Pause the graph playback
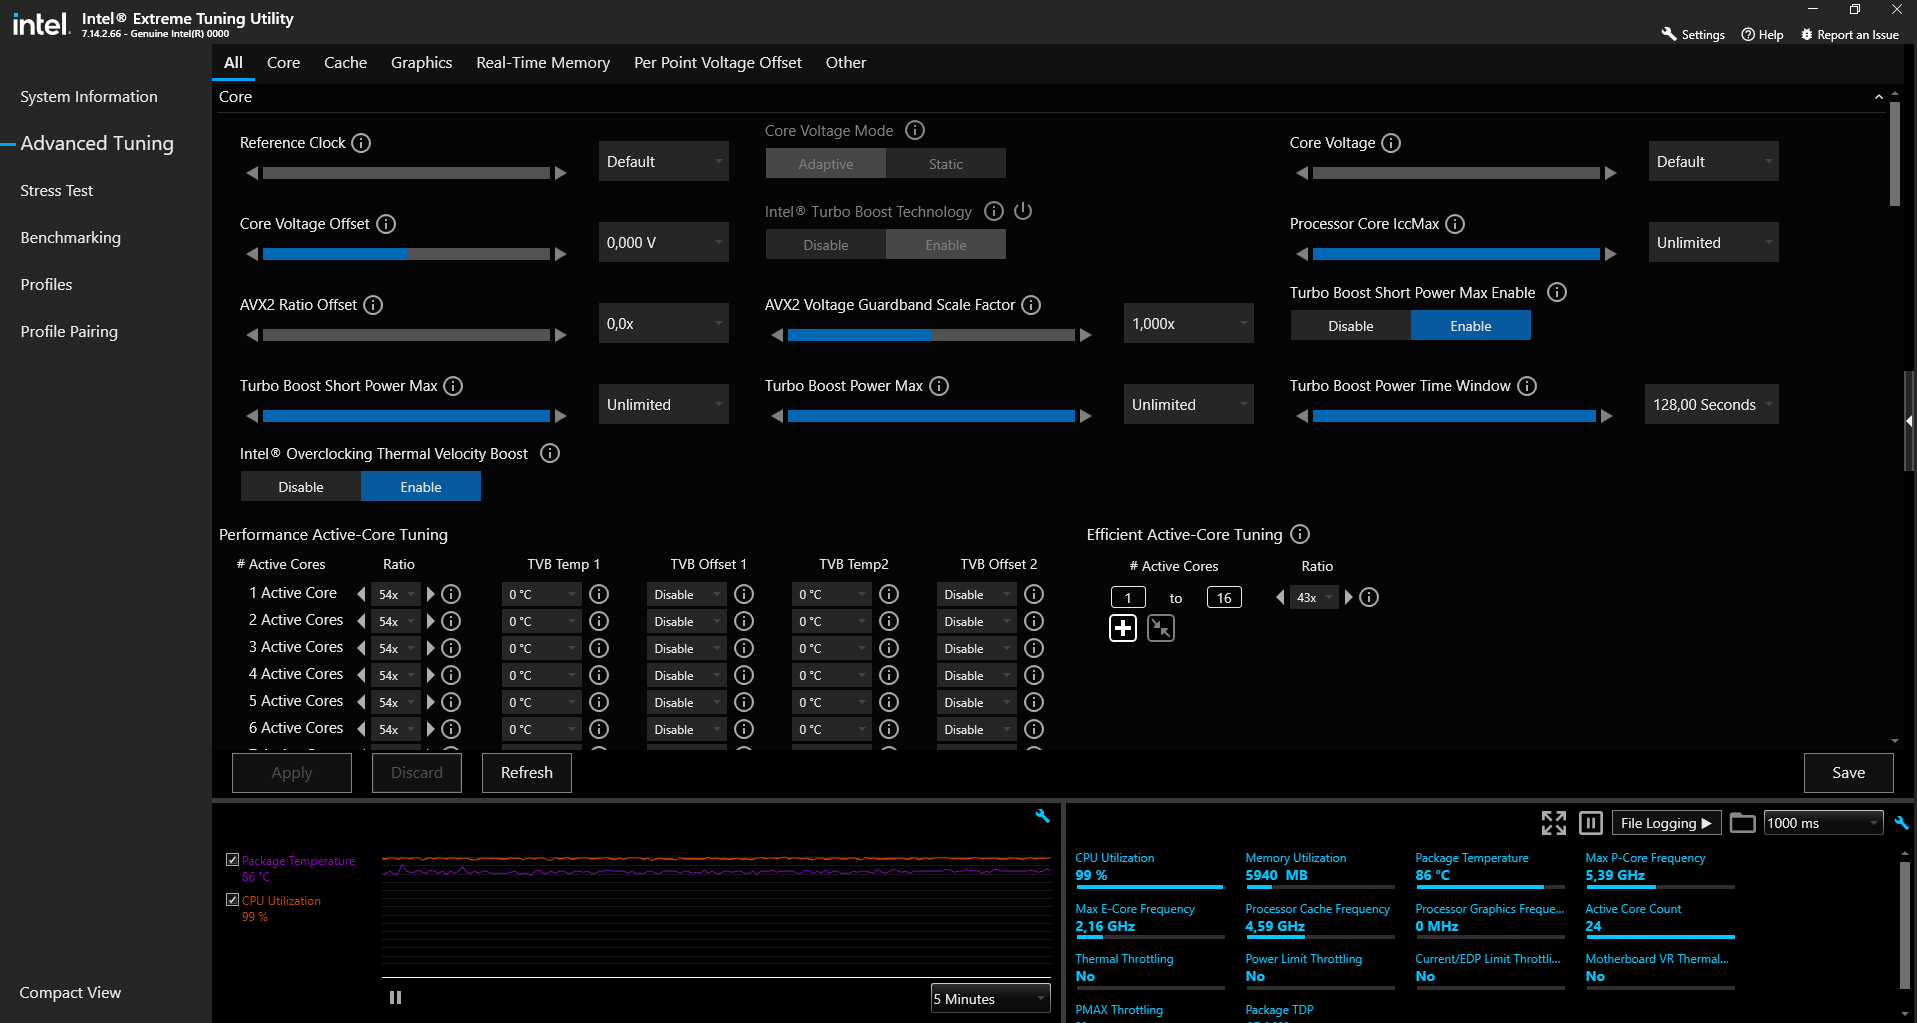 point(395,997)
